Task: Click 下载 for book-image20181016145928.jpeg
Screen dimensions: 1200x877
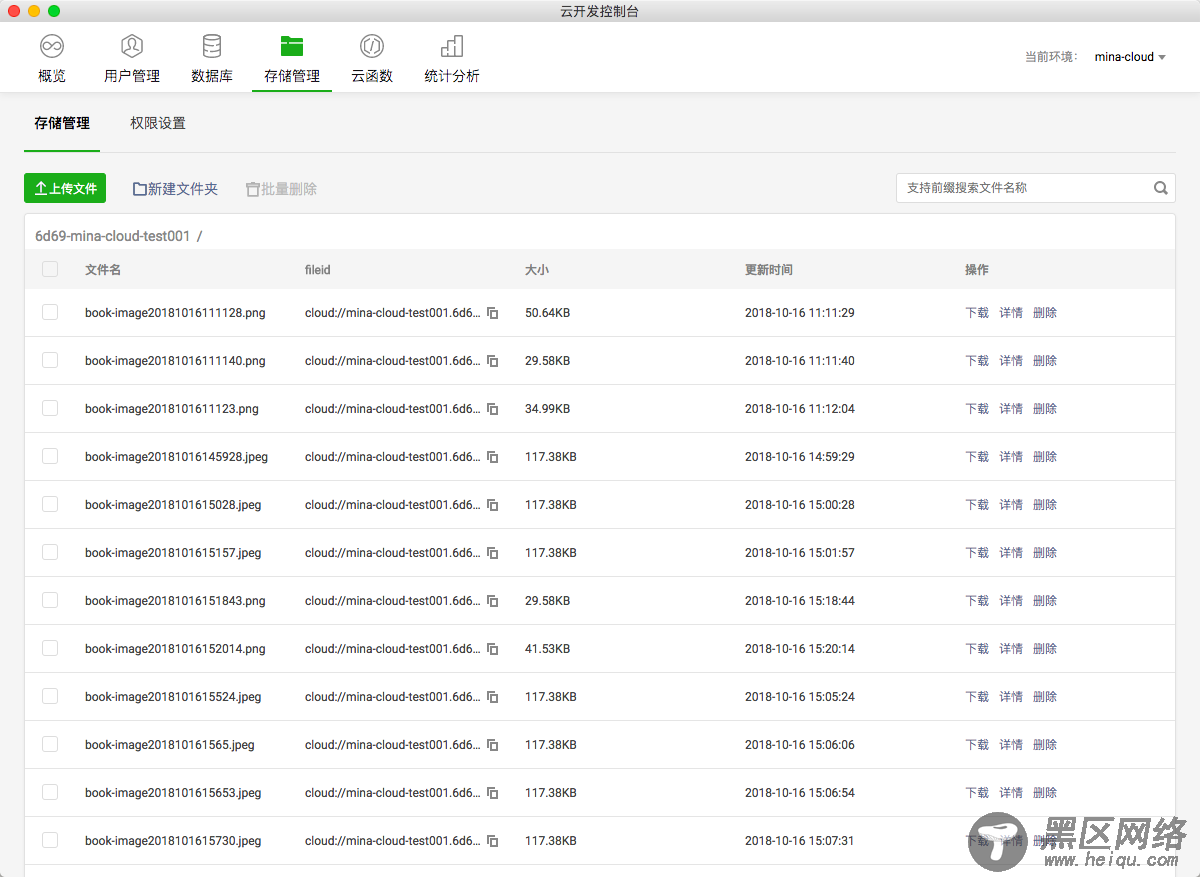Action: pos(977,457)
